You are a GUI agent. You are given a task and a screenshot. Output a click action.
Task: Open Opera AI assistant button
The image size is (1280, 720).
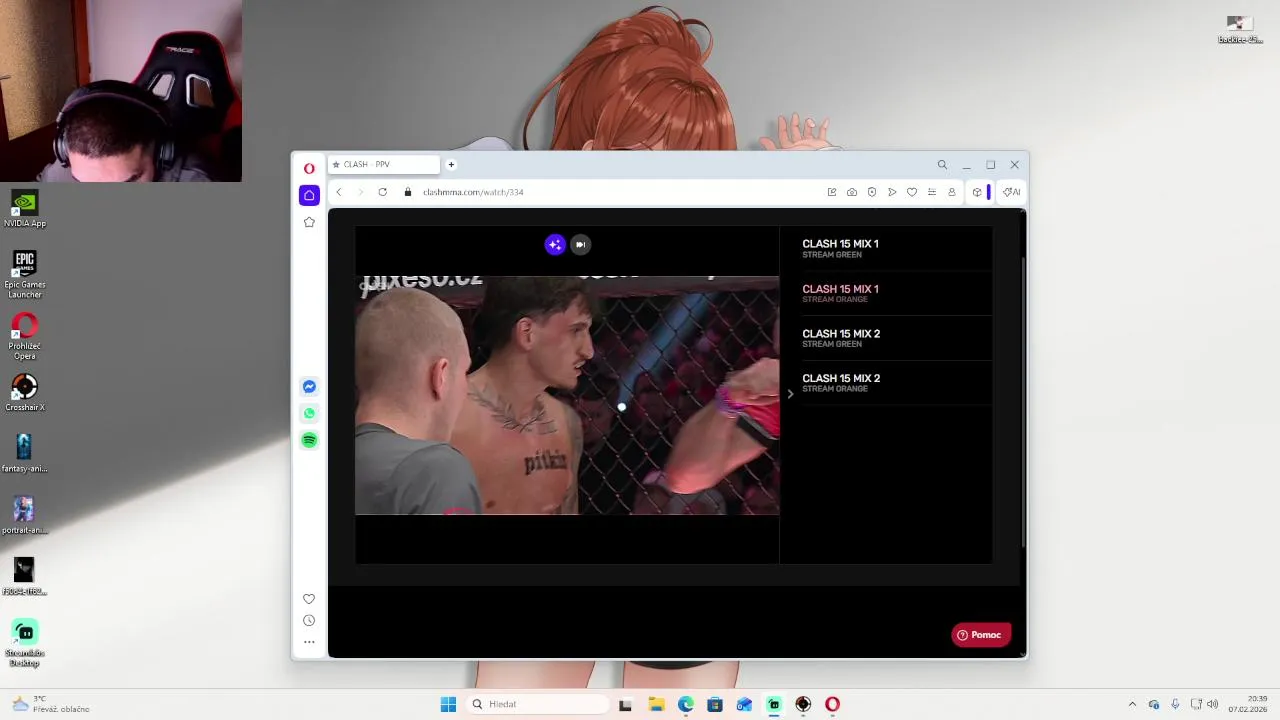[x=1012, y=192]
